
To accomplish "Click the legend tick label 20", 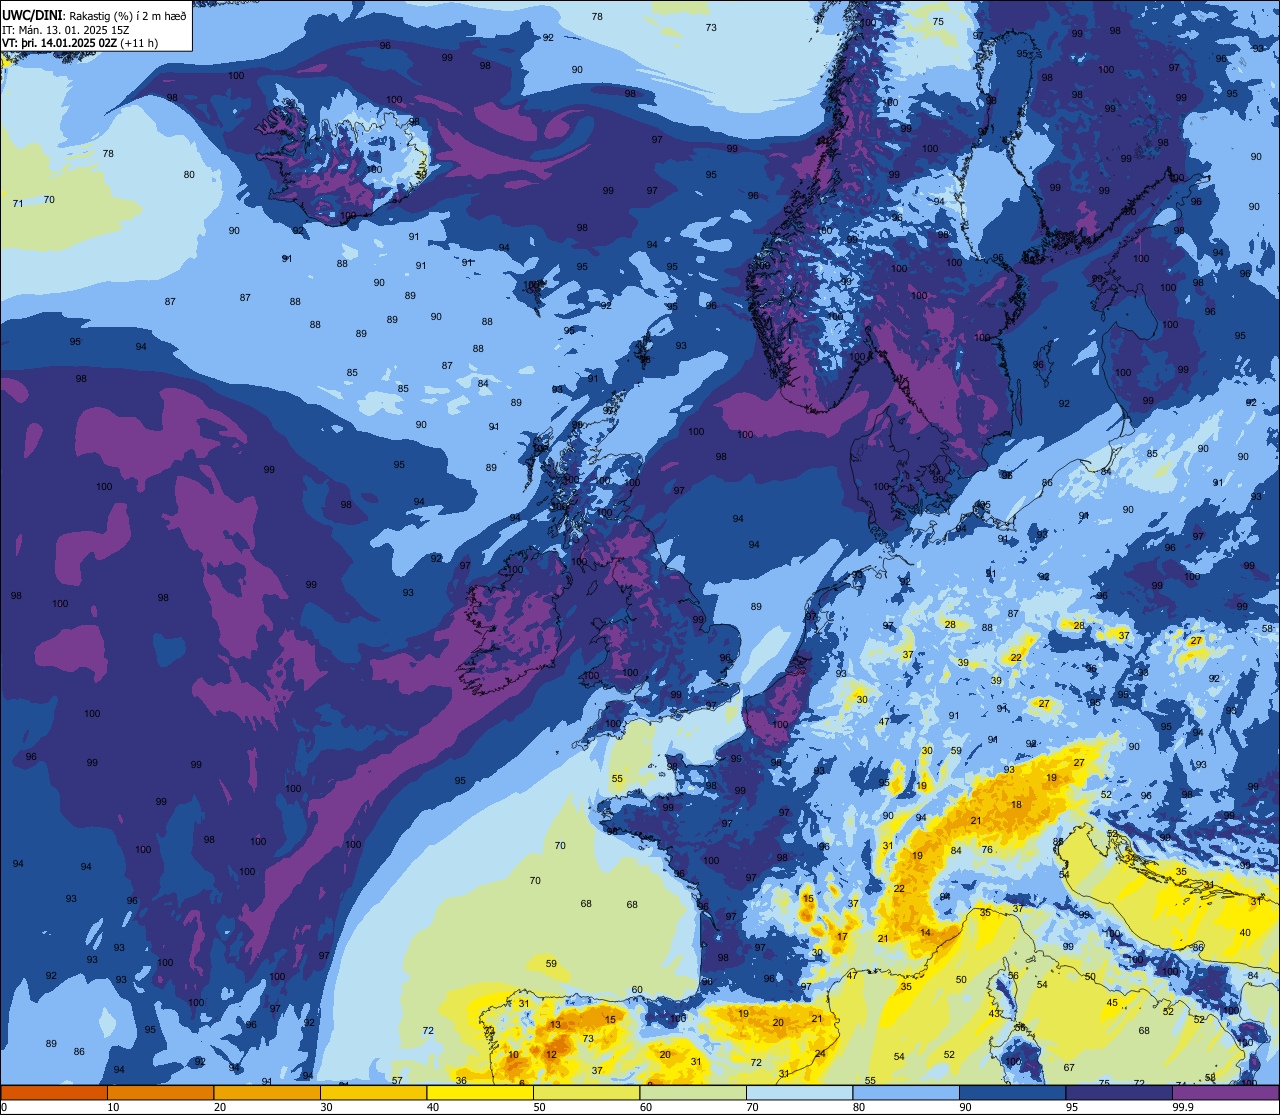I will coord(220,1107).
